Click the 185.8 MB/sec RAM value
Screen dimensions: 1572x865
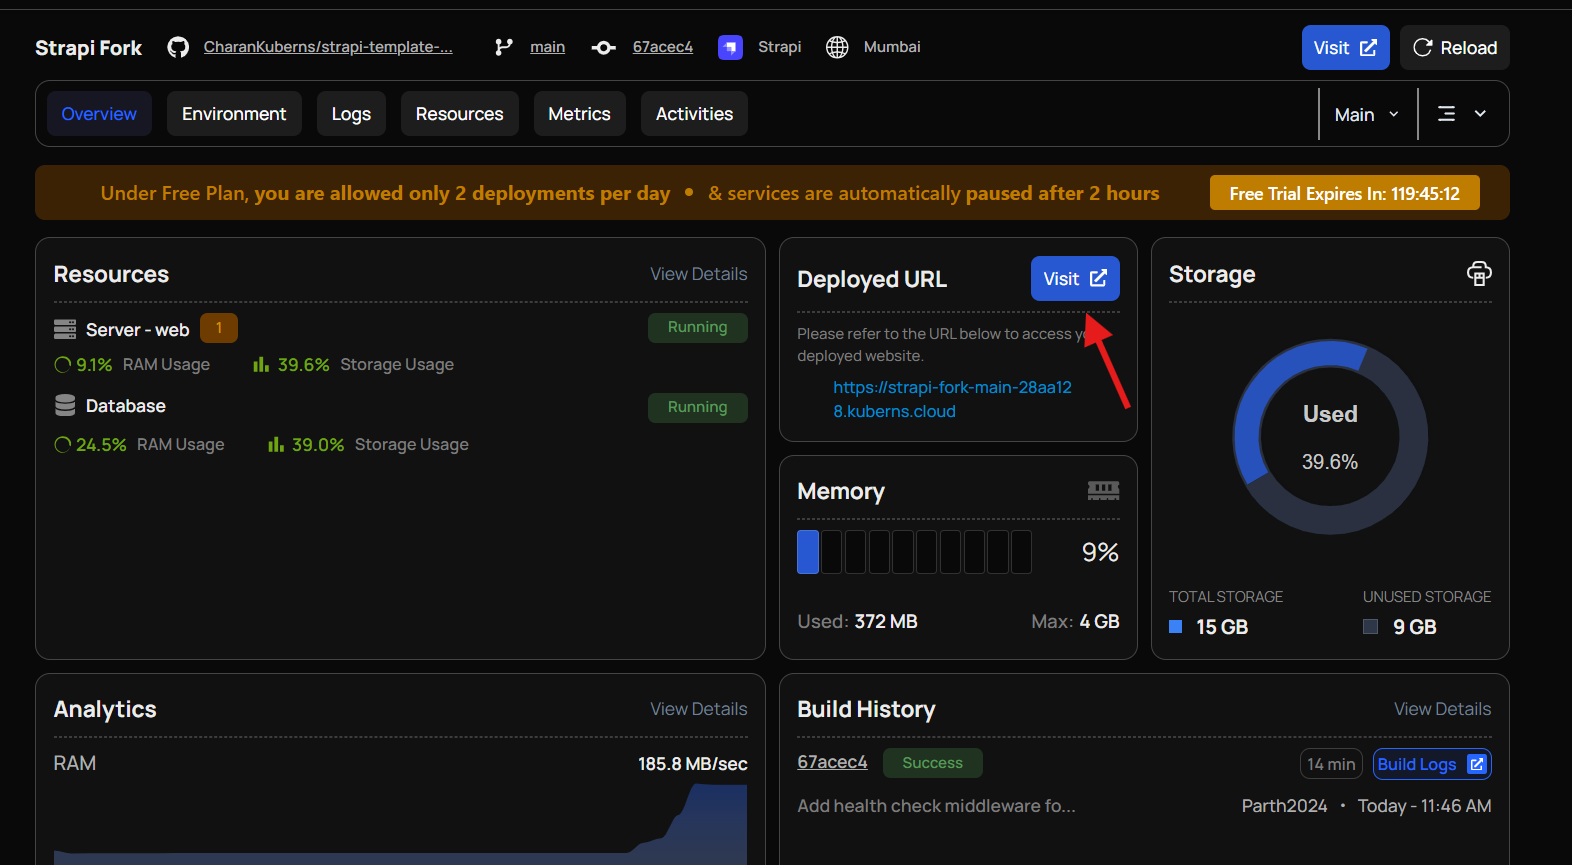pyautogui.click(x=692, y=764)
